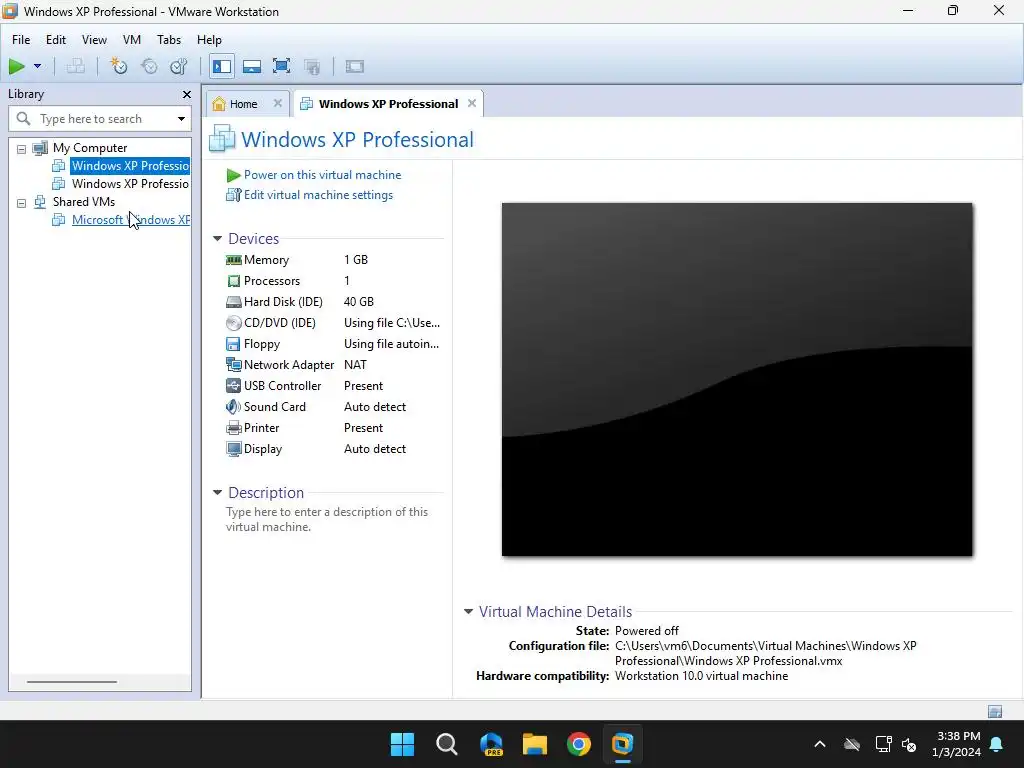Click the taskbar Search icon
Viewport: 1024px width, 768px height.
447,744
